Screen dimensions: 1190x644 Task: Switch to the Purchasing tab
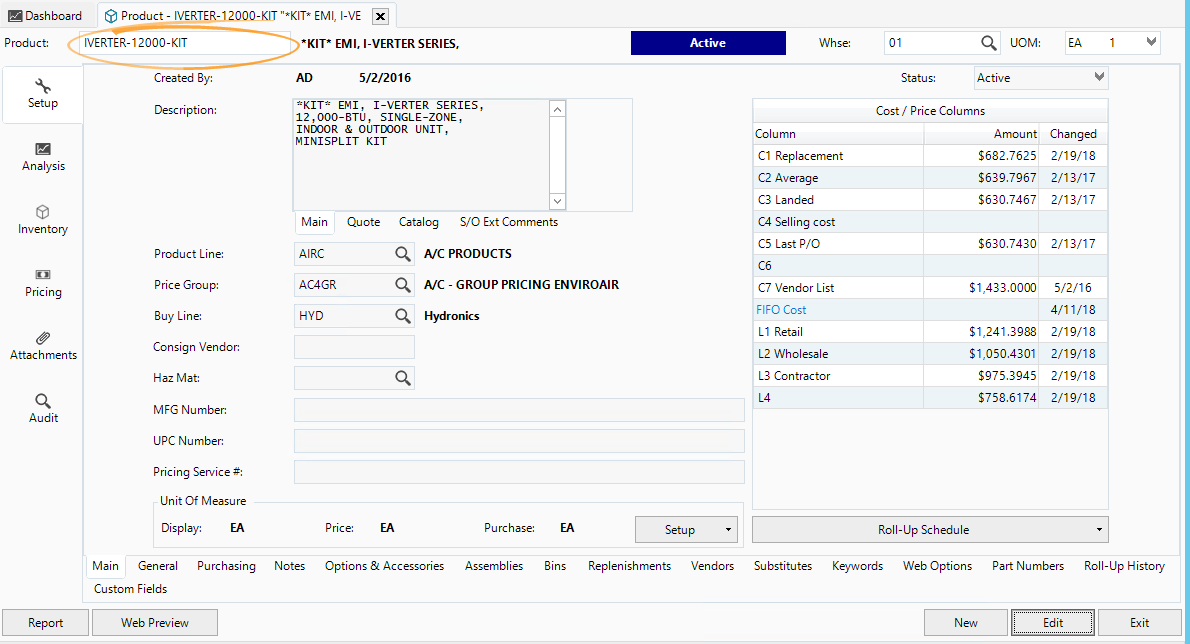click(x=226, y=566)
